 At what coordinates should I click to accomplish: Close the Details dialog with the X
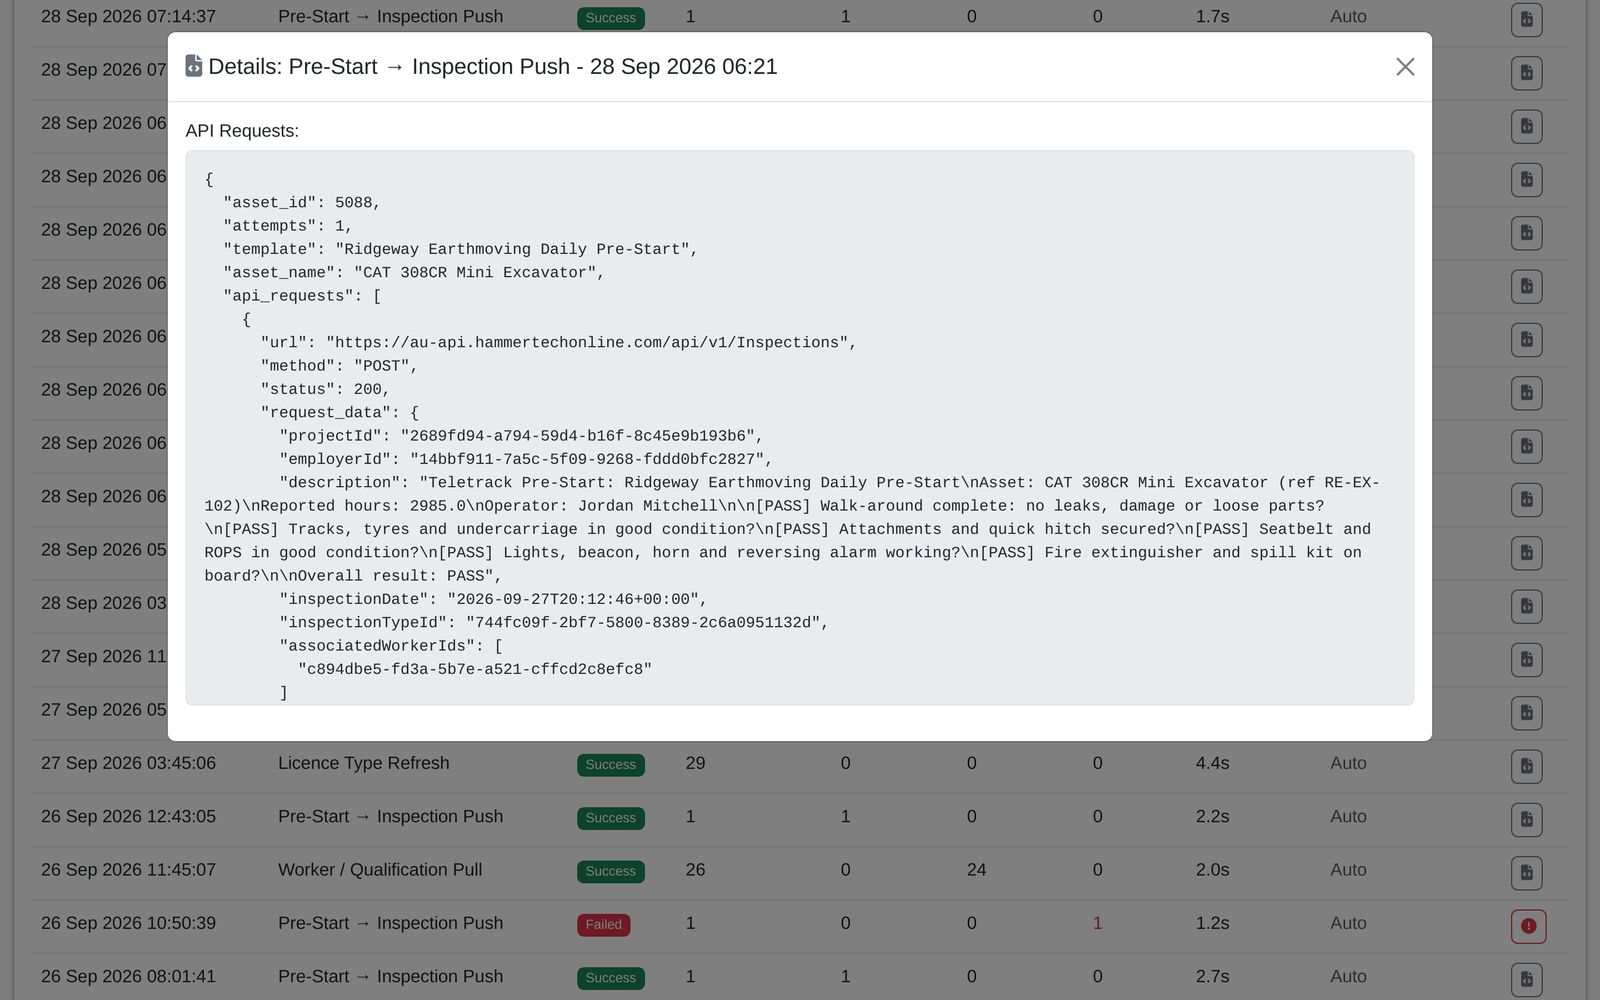click(x=1405, y=67)
